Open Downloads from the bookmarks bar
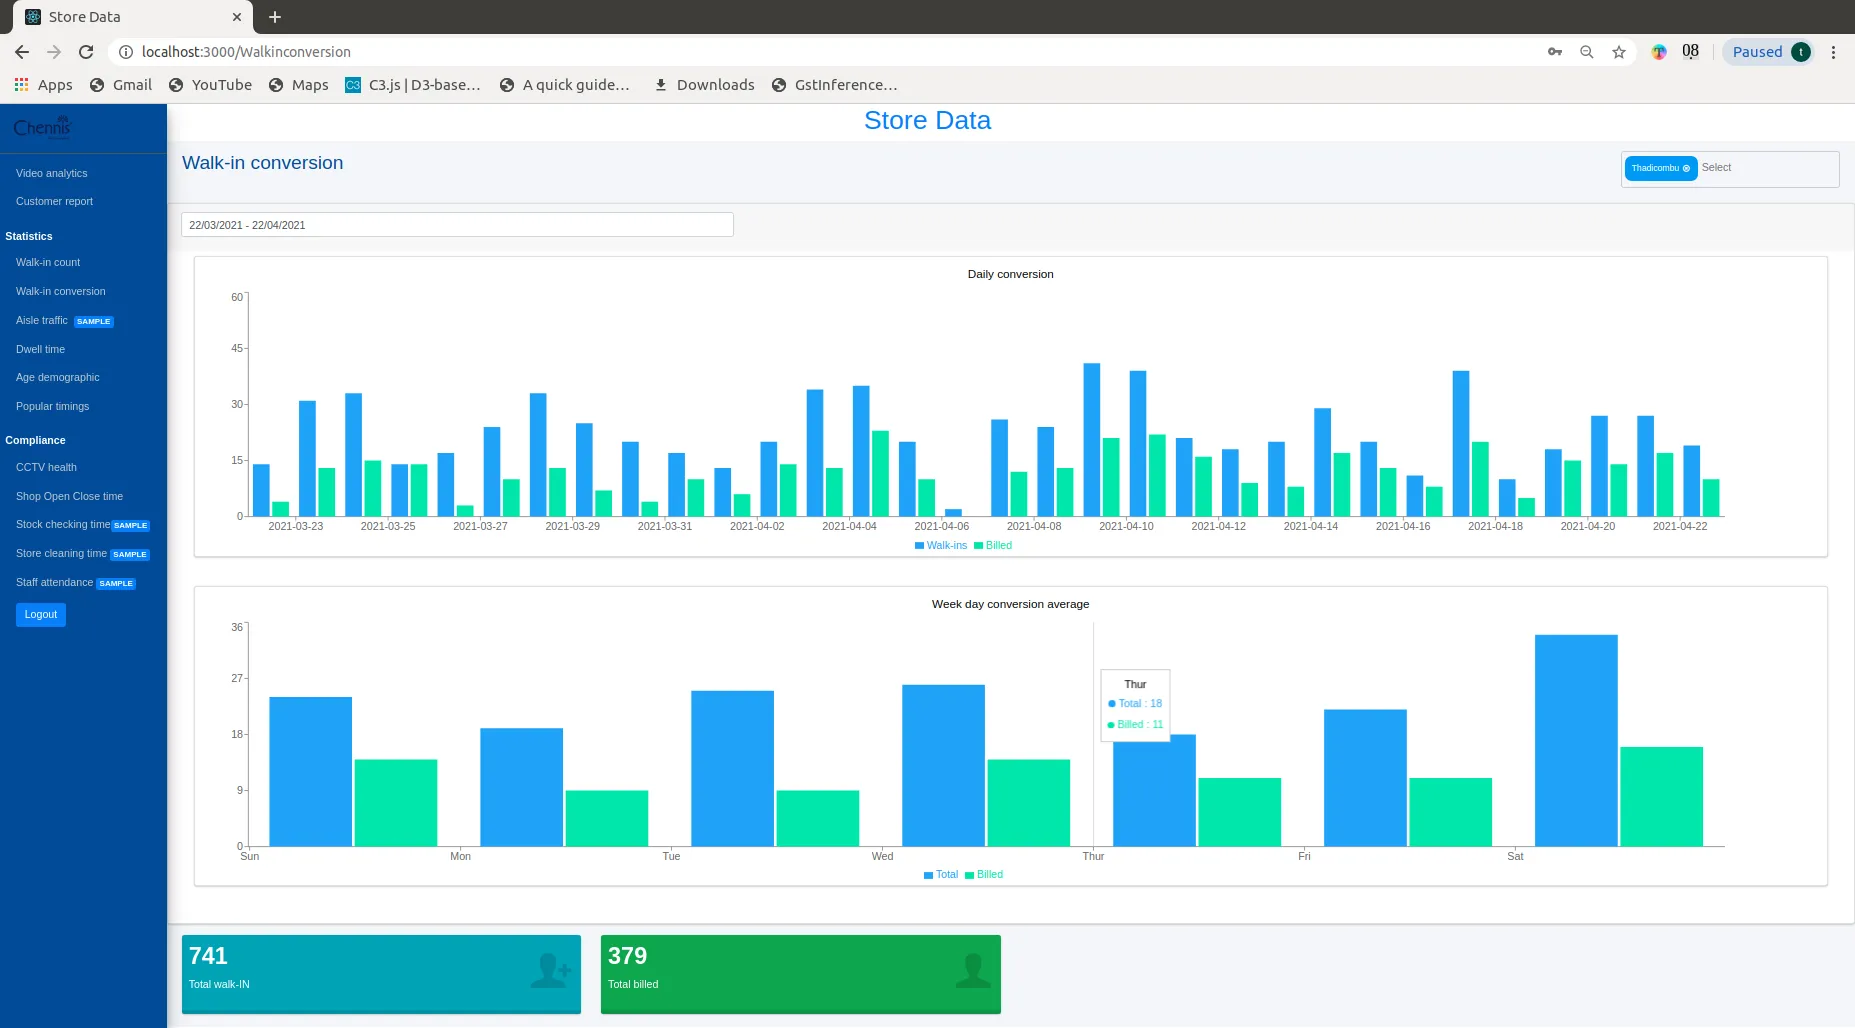The image size is (1855, 1028). (x=703, y=85)
